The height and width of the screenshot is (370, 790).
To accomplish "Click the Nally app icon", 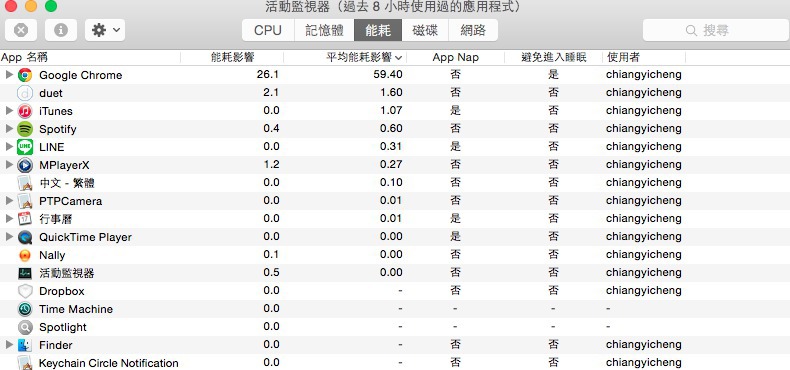I will [25, 255].
